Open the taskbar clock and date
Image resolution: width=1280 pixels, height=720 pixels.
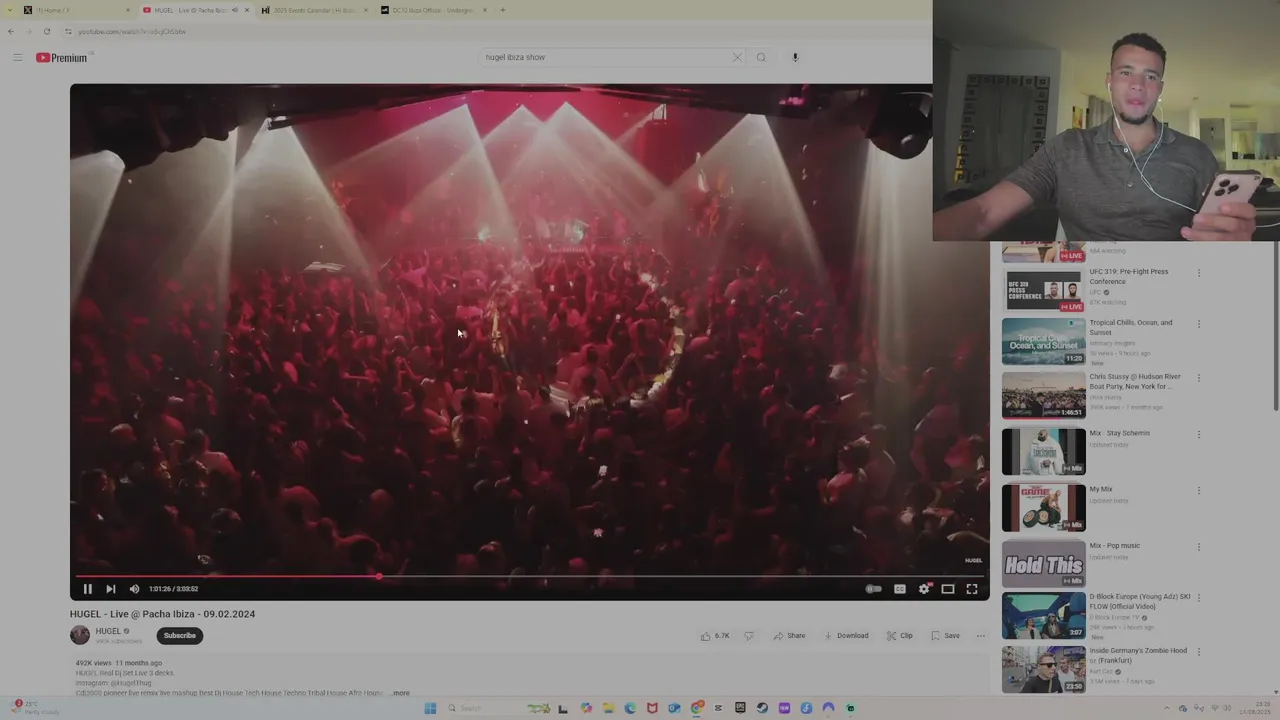pyautogui.click(x=1255, y=708)
